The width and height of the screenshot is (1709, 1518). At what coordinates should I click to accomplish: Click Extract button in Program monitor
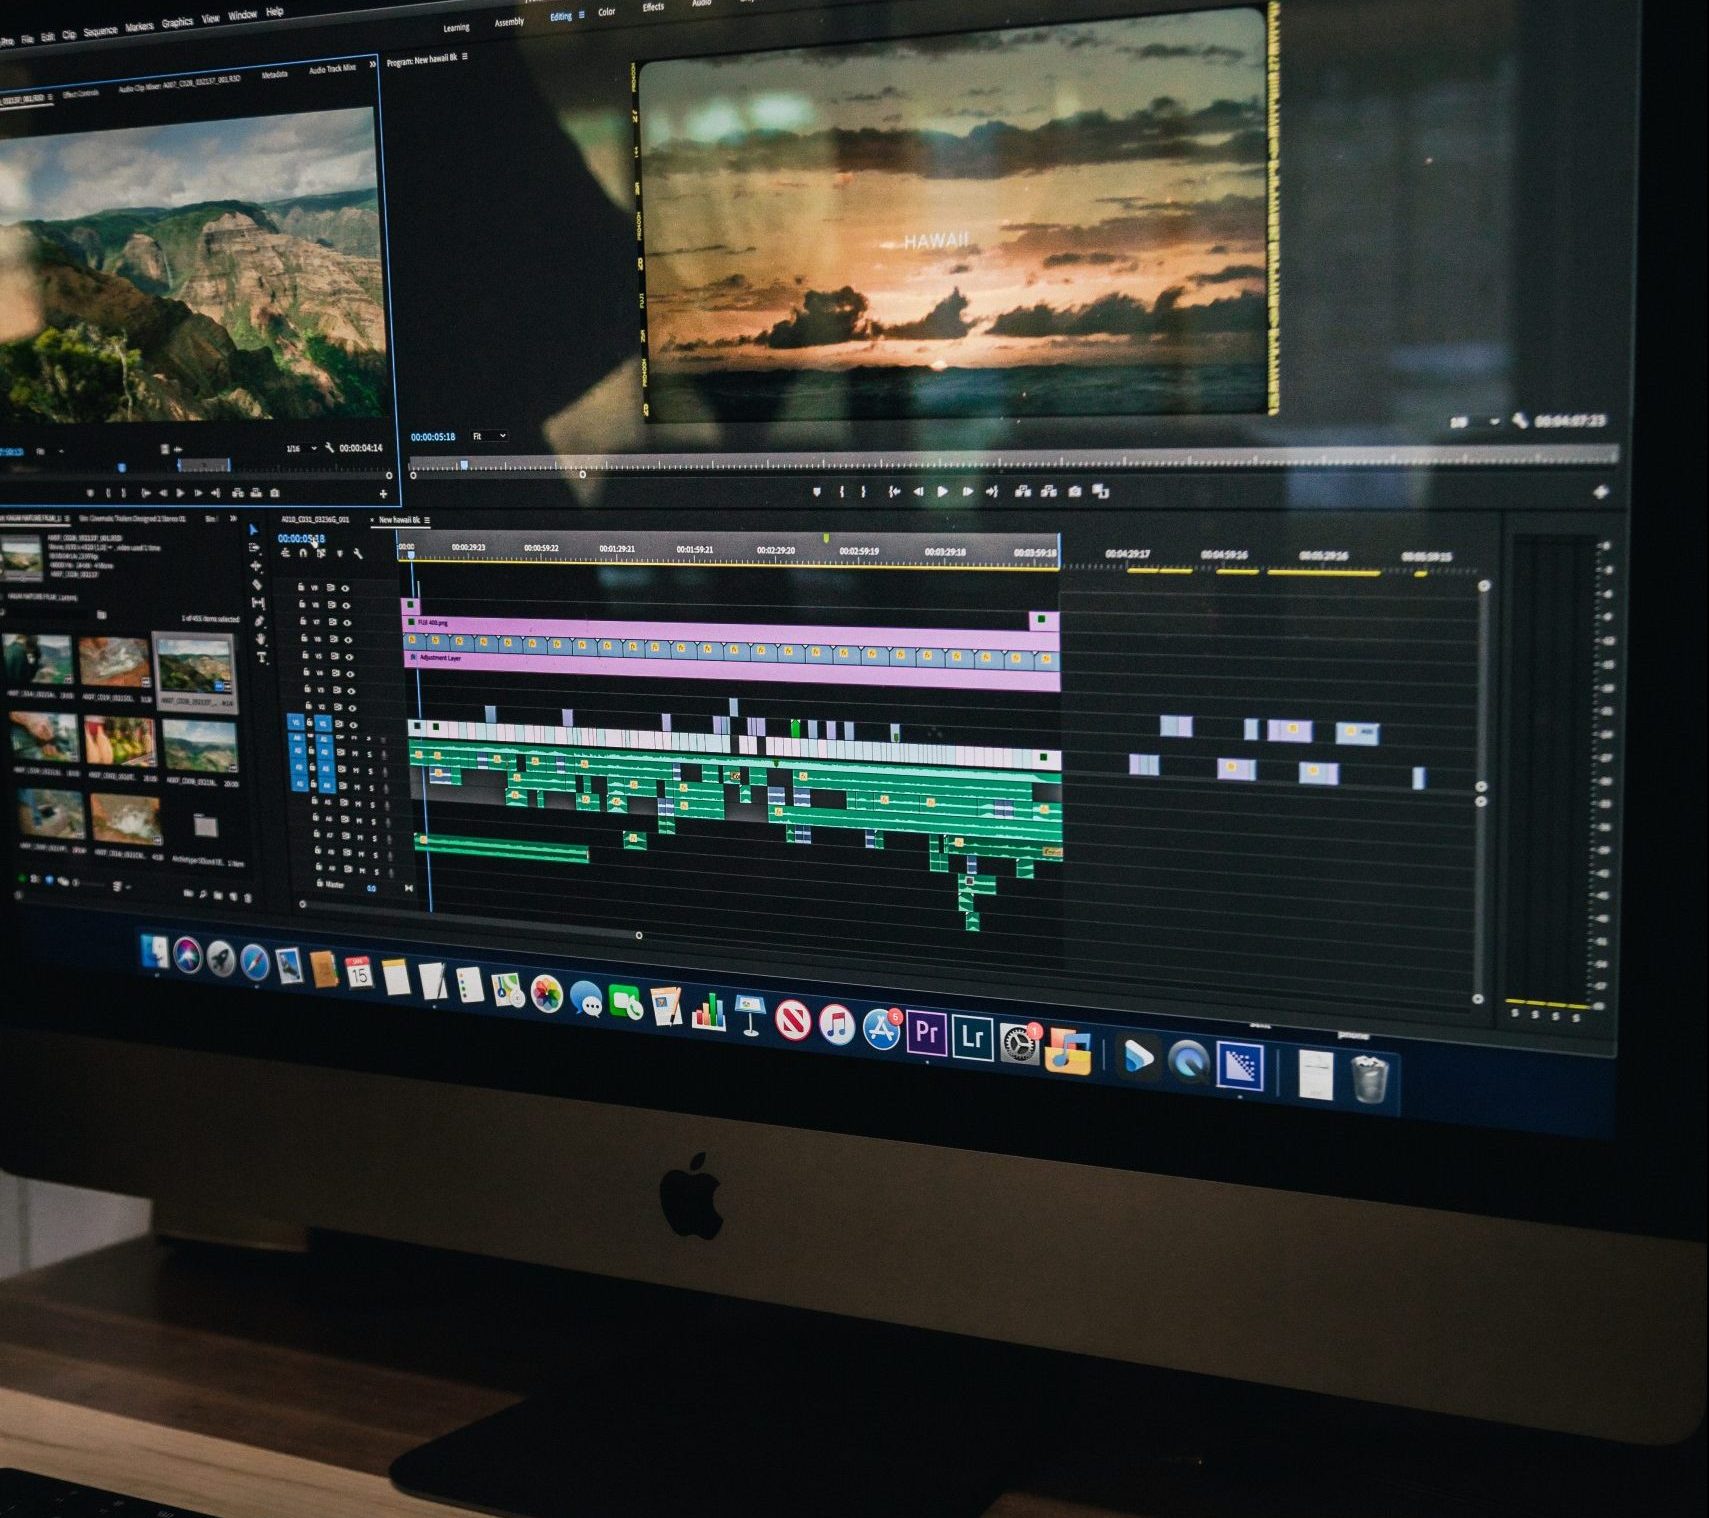pos(1049,491)
